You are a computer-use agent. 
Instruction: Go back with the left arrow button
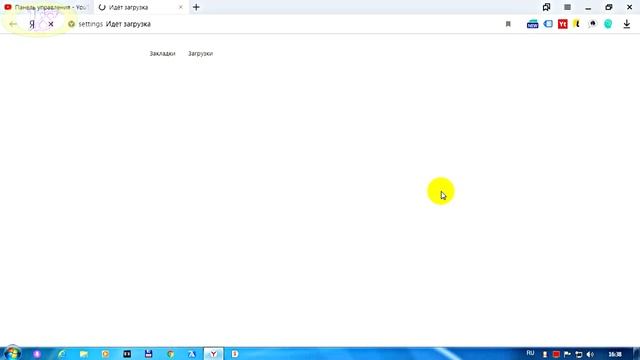(x=13, y=24)
